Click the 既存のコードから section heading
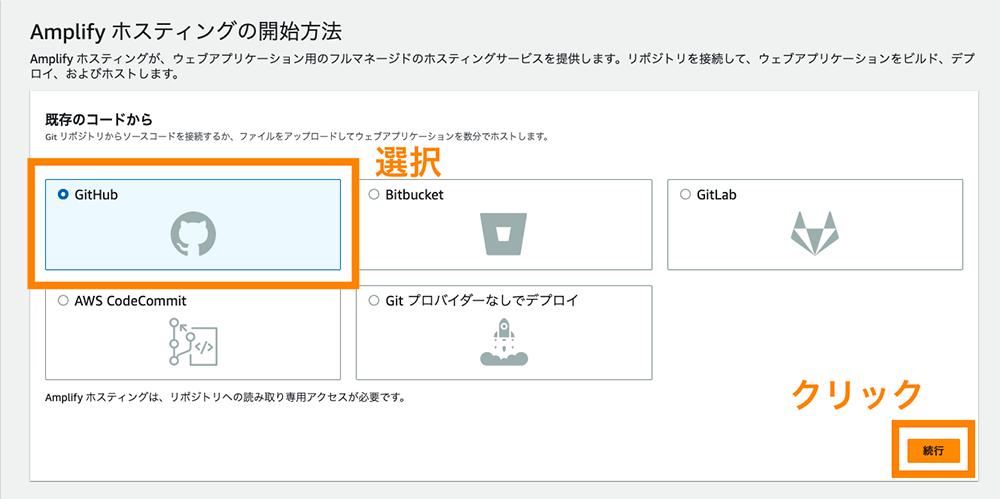1000x499 pixels. tap(101, 119)
